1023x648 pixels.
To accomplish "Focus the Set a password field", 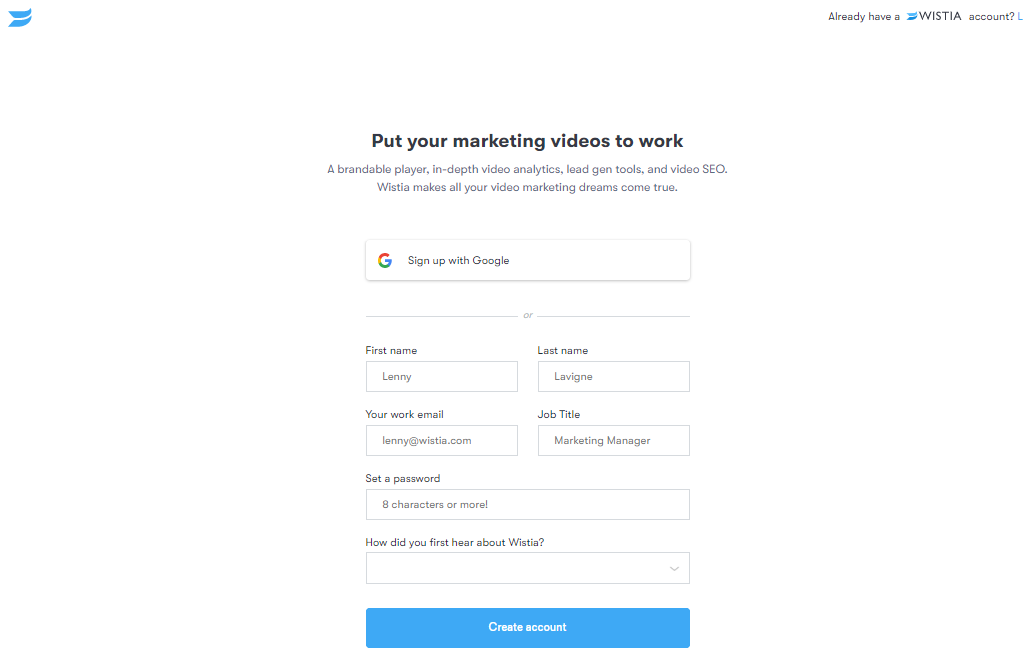I will (x=527, y=504).
